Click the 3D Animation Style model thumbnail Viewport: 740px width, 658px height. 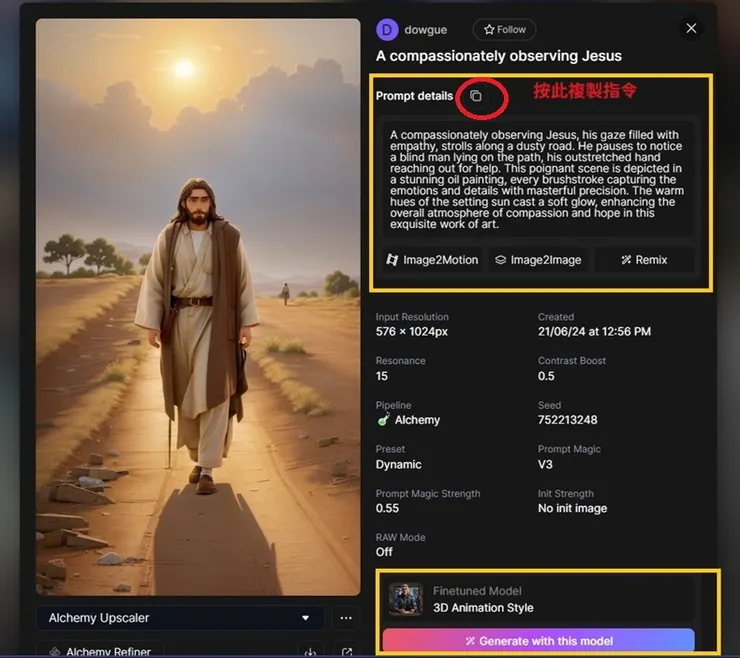pos(406,599)
